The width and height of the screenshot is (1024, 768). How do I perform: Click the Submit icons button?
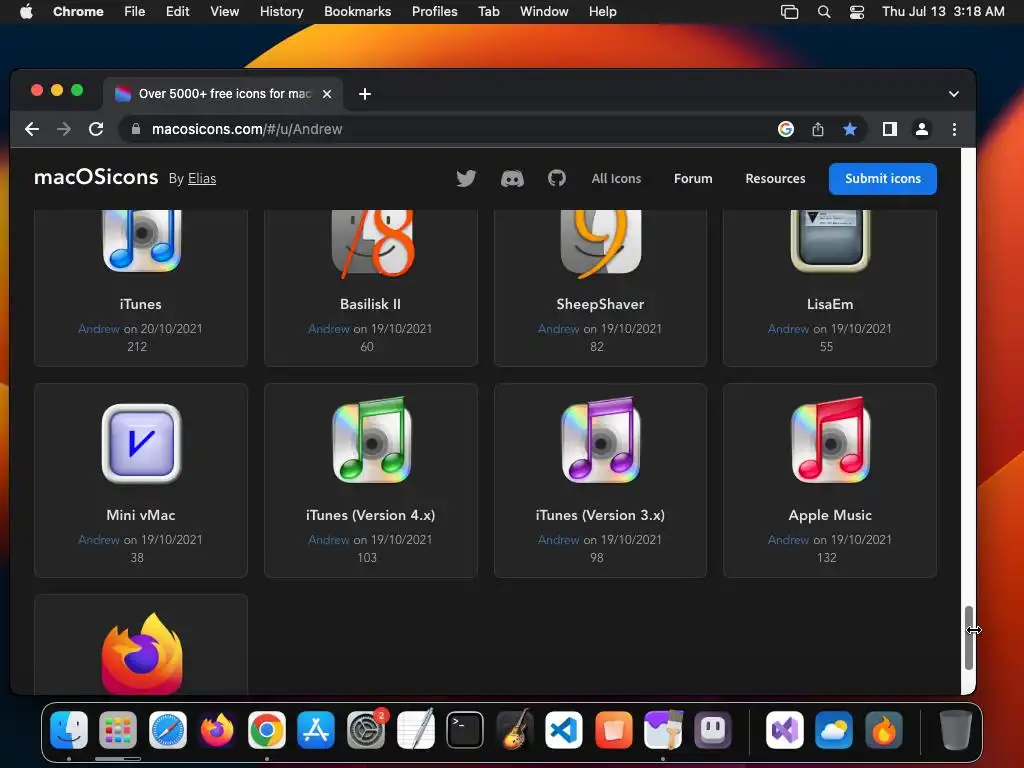coord(882,179)
